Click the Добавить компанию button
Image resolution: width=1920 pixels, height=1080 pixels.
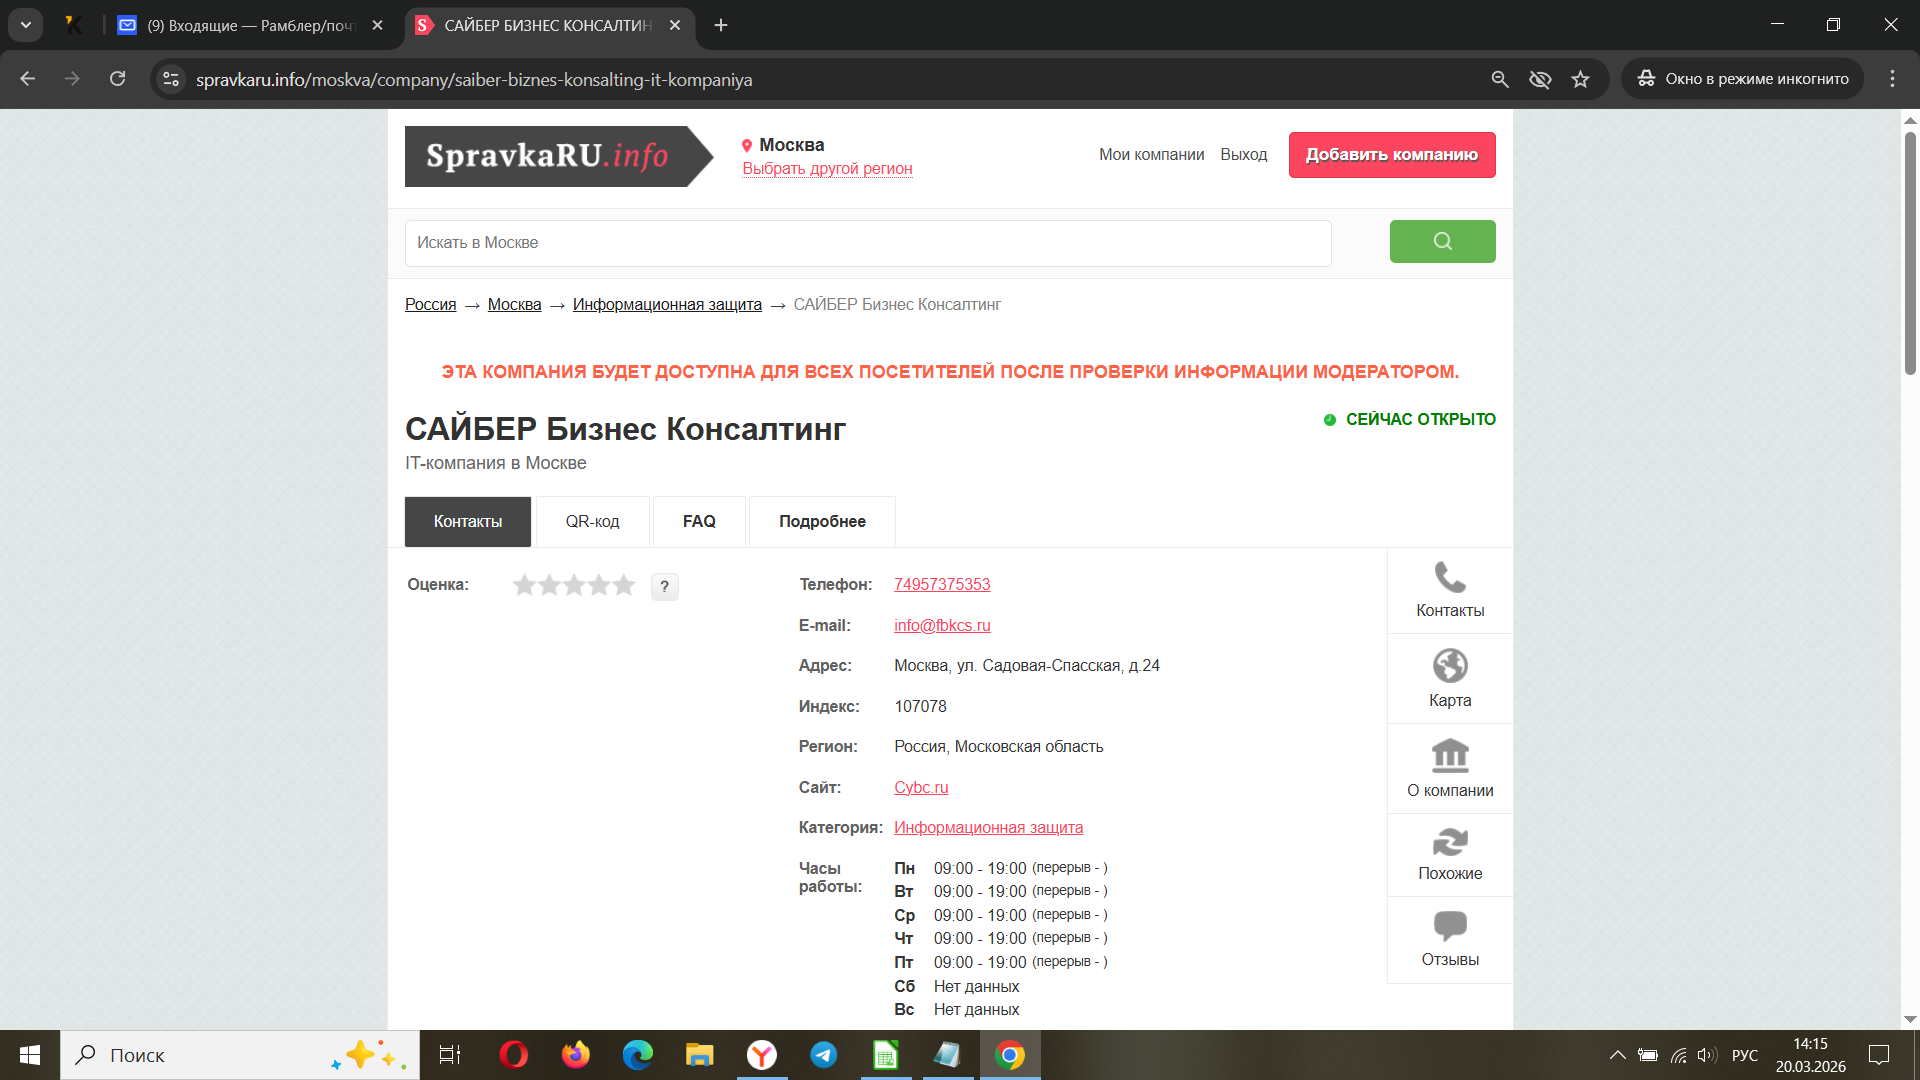click(x=1391, y=155)
